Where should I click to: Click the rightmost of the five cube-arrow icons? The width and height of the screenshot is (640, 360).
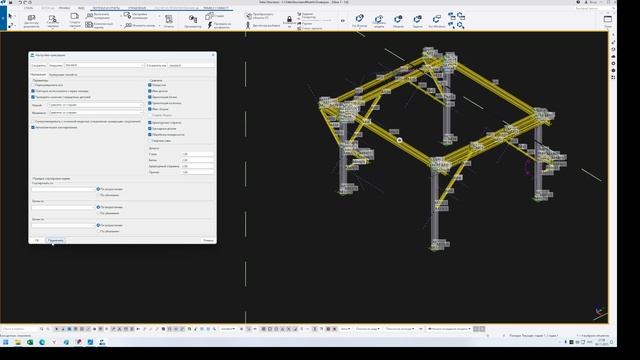(x=437, y=19)
